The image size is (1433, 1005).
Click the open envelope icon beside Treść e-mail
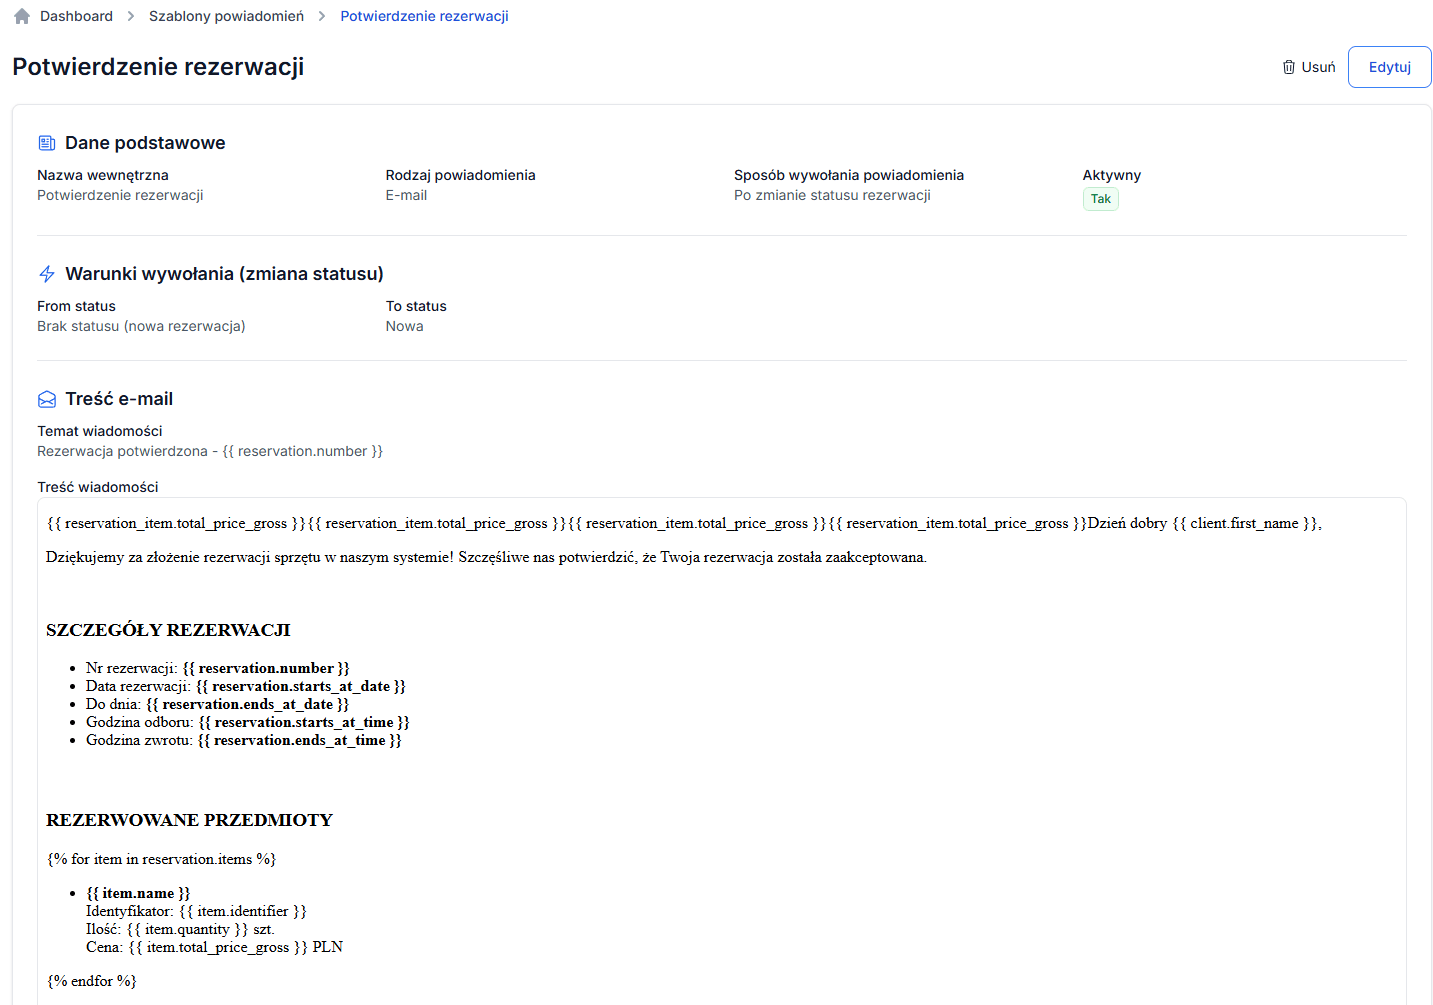[47, 399]
